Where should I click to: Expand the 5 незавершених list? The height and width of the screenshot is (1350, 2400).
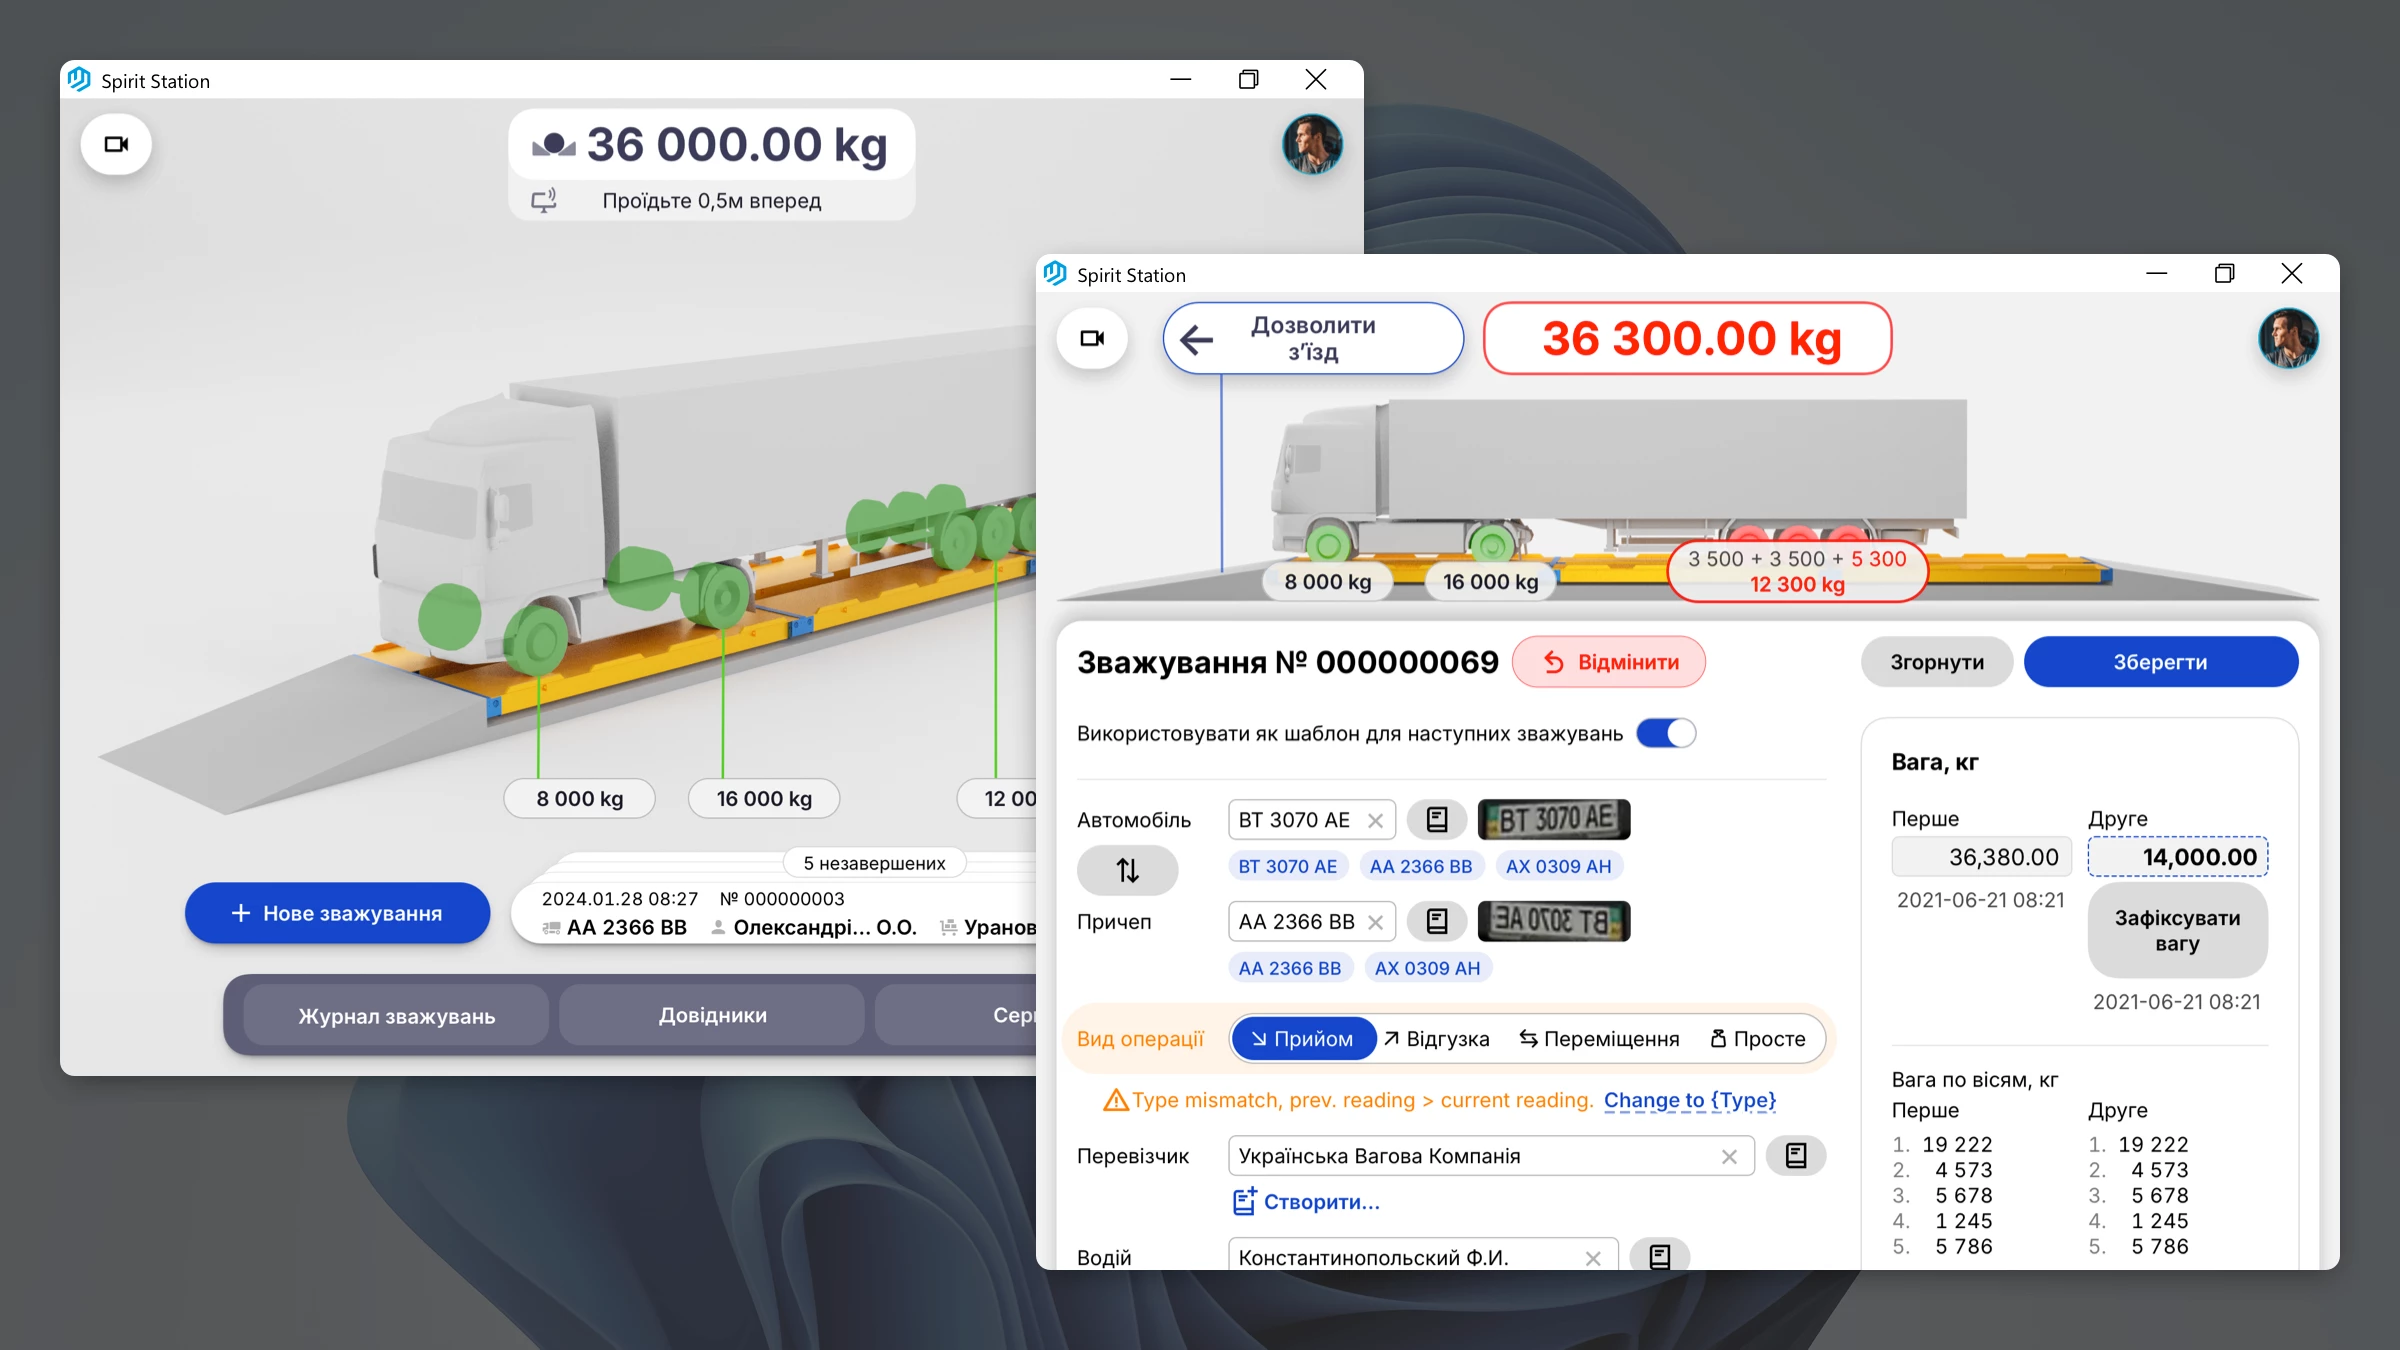874,863
